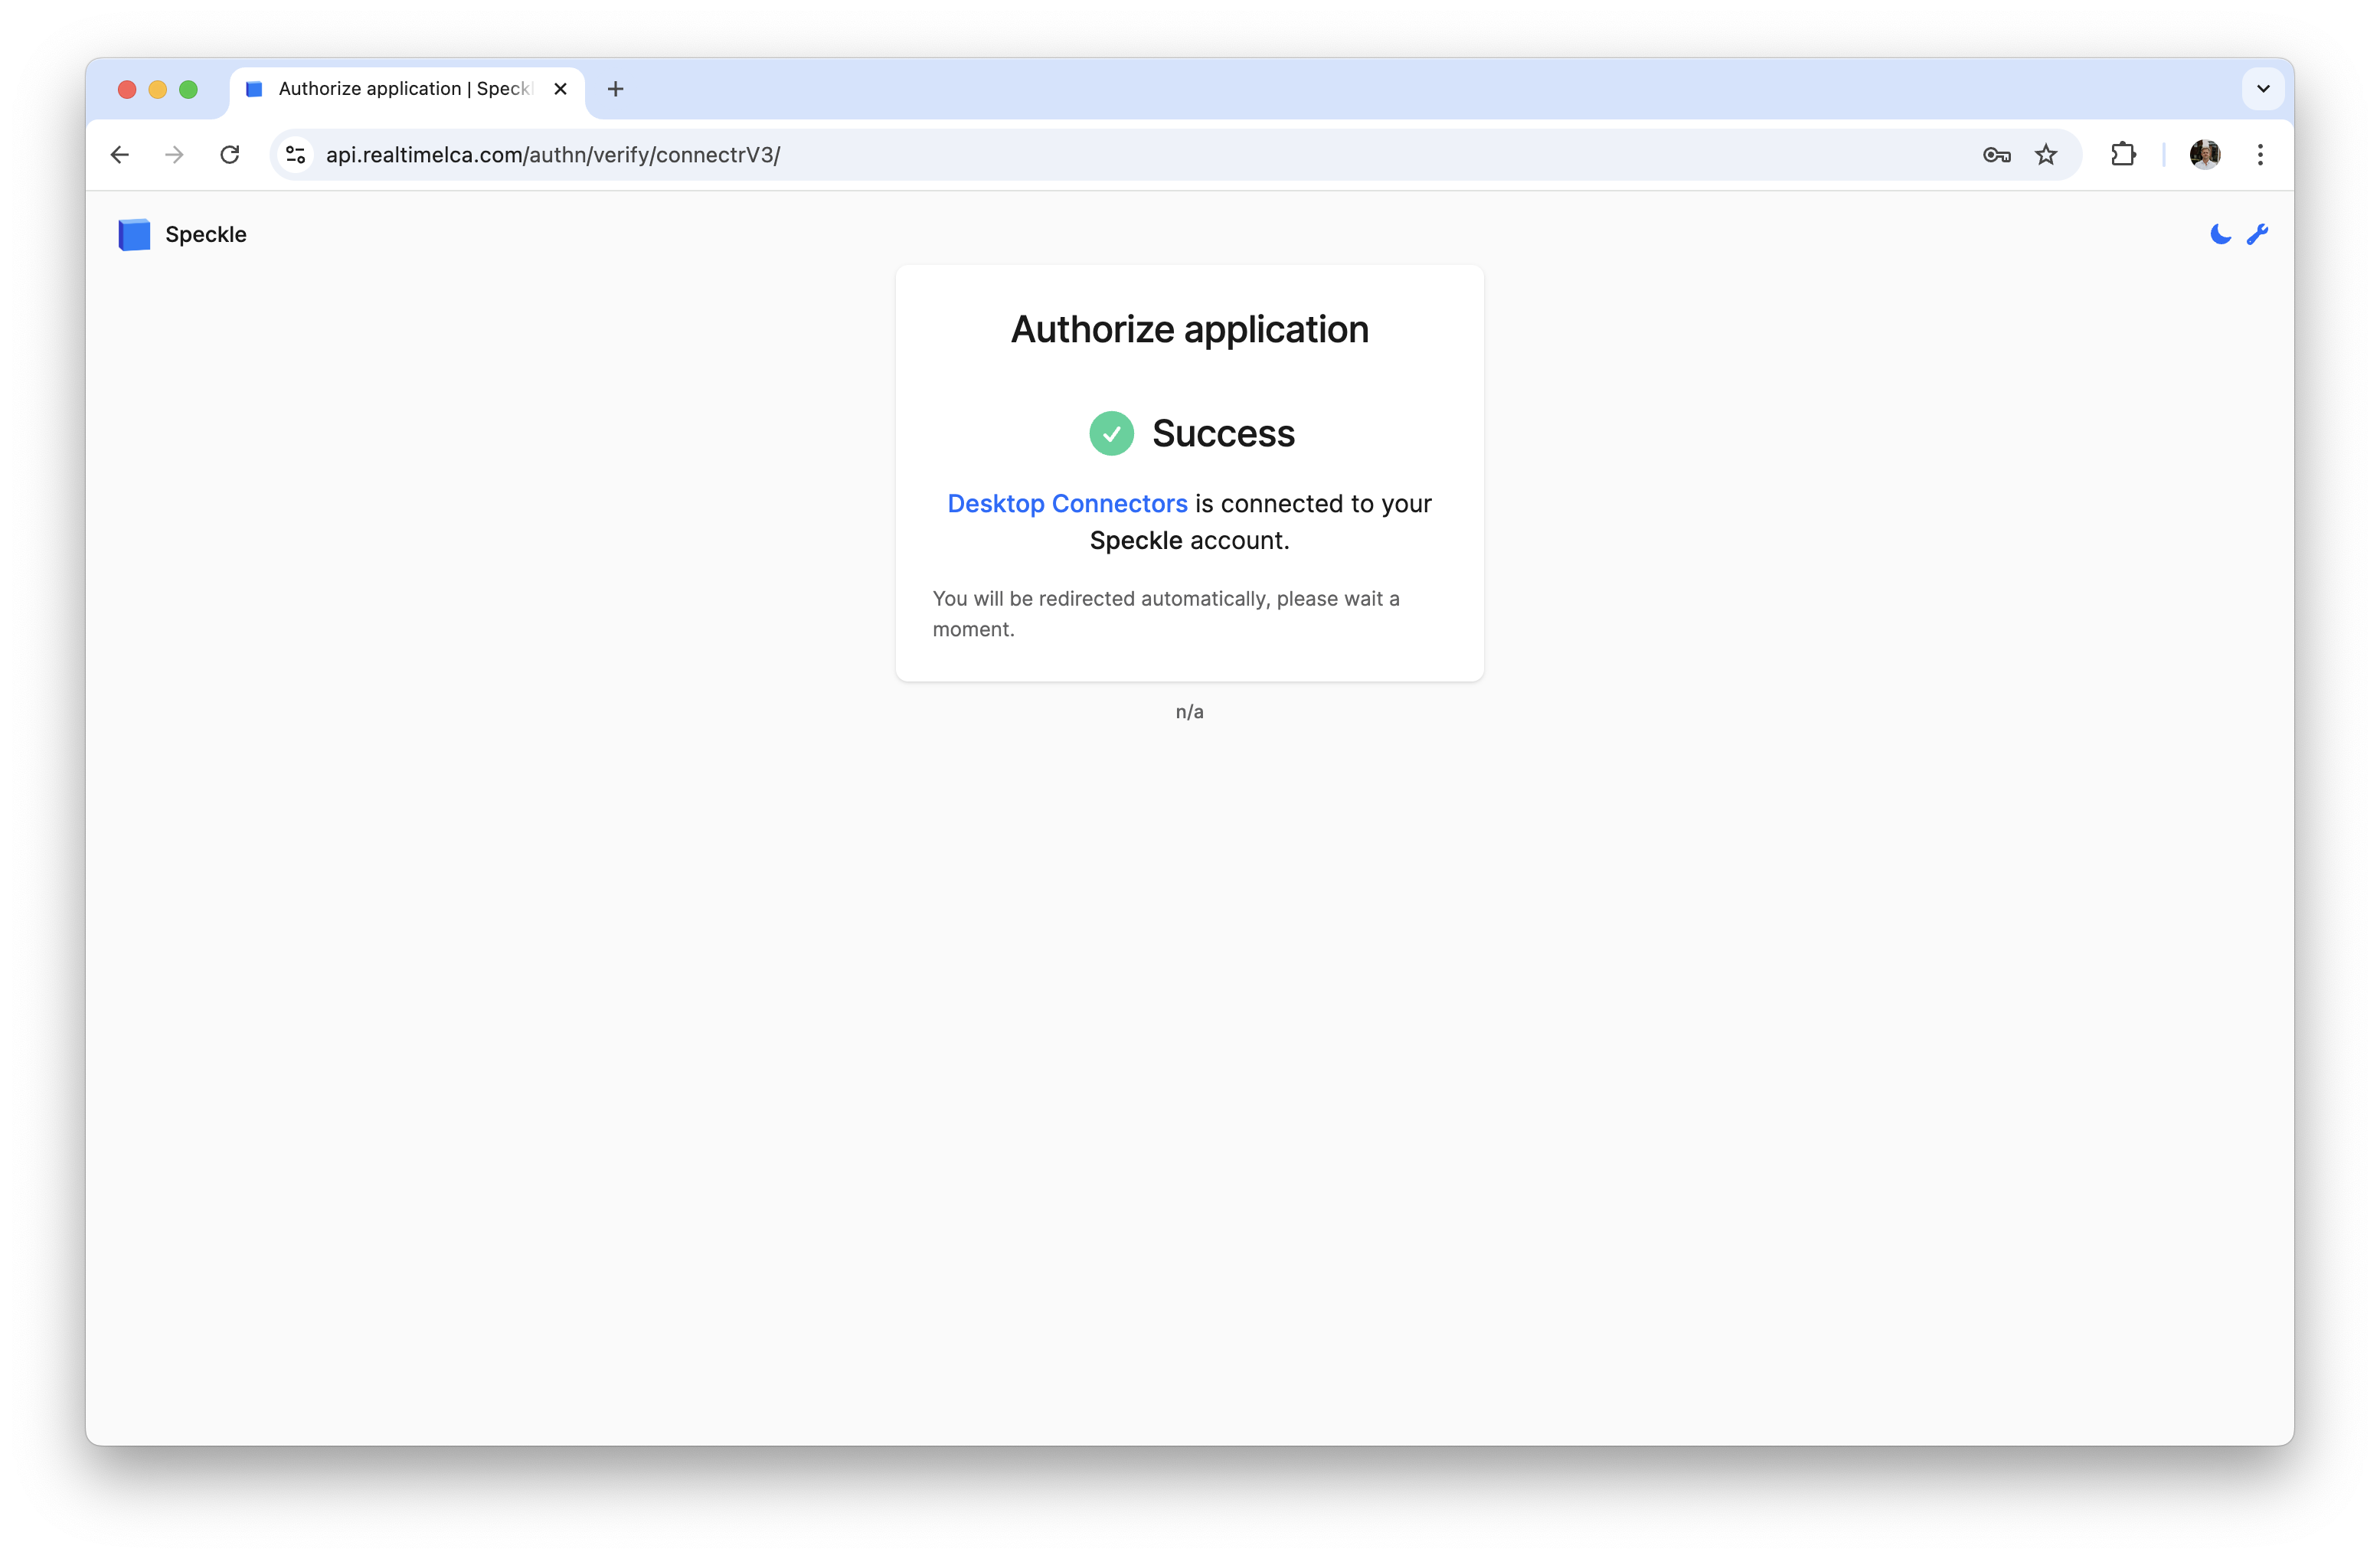Viewport: 2380px width, 1559px height.
Task: Close the window with red button
Action: point(127,89)
